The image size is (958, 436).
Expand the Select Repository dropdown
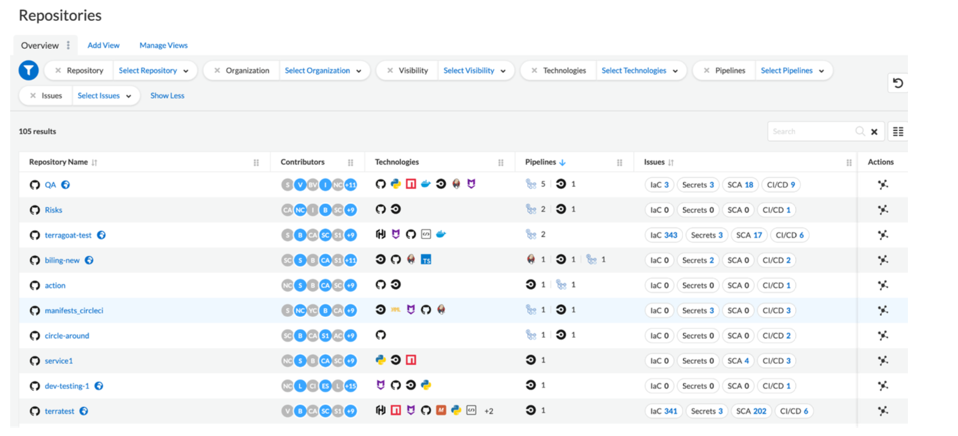pos(154,71)
